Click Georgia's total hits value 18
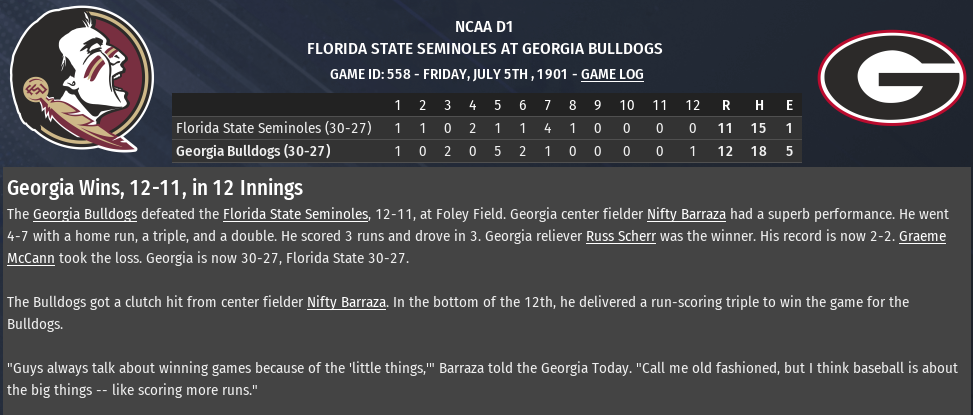Screen dimensions: 973x415 click(759, 152)
